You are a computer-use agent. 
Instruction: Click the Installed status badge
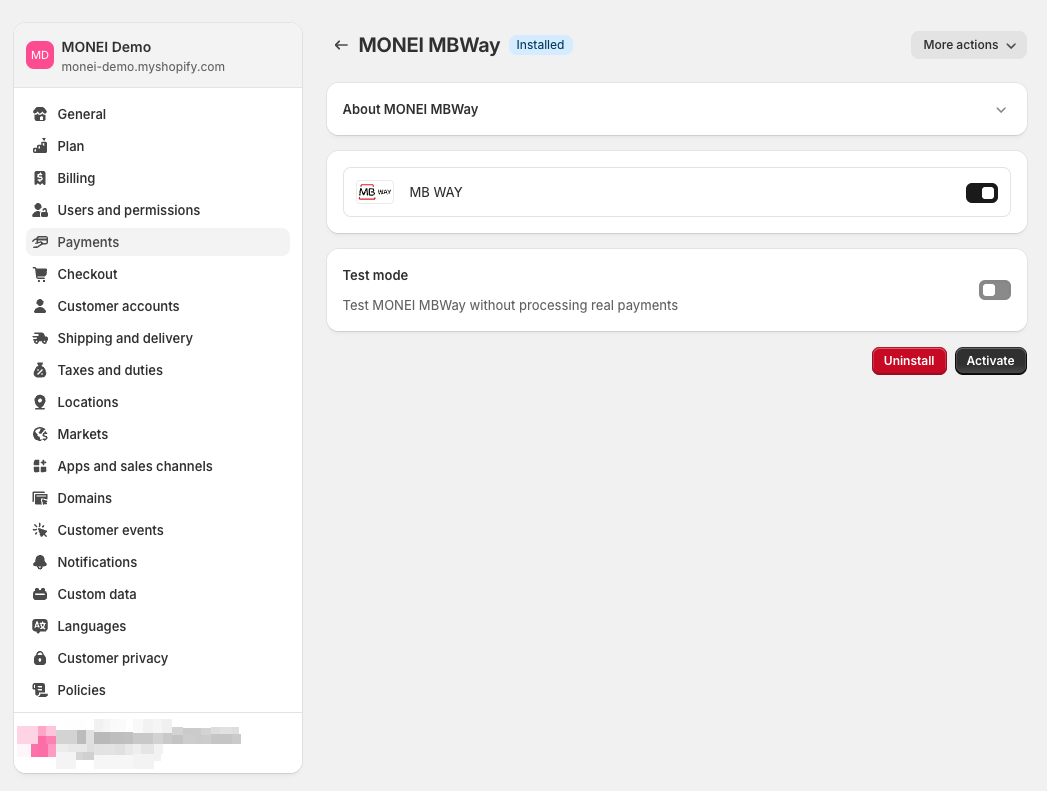tap(540, 45)
